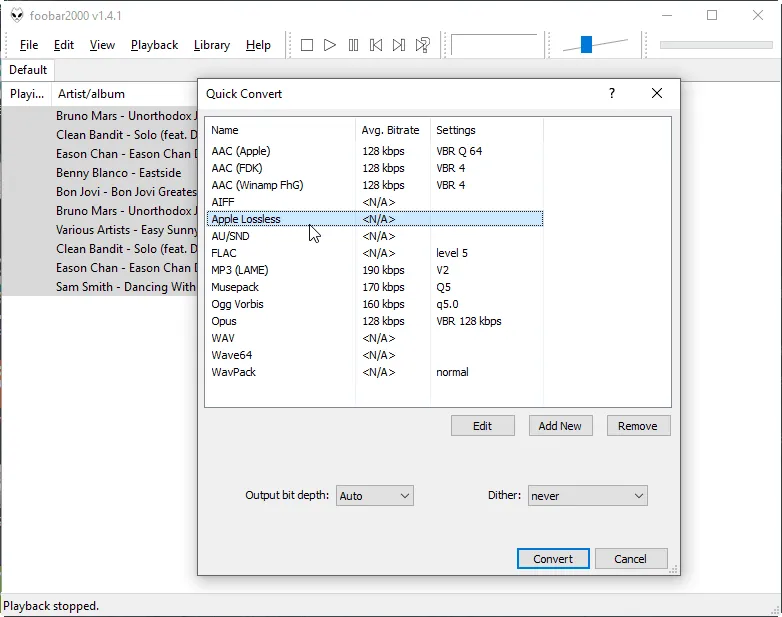The height and width of the screenshot is (617, 782).
Task: Click the dialog resize grip corner
Action: click(673, 569)
